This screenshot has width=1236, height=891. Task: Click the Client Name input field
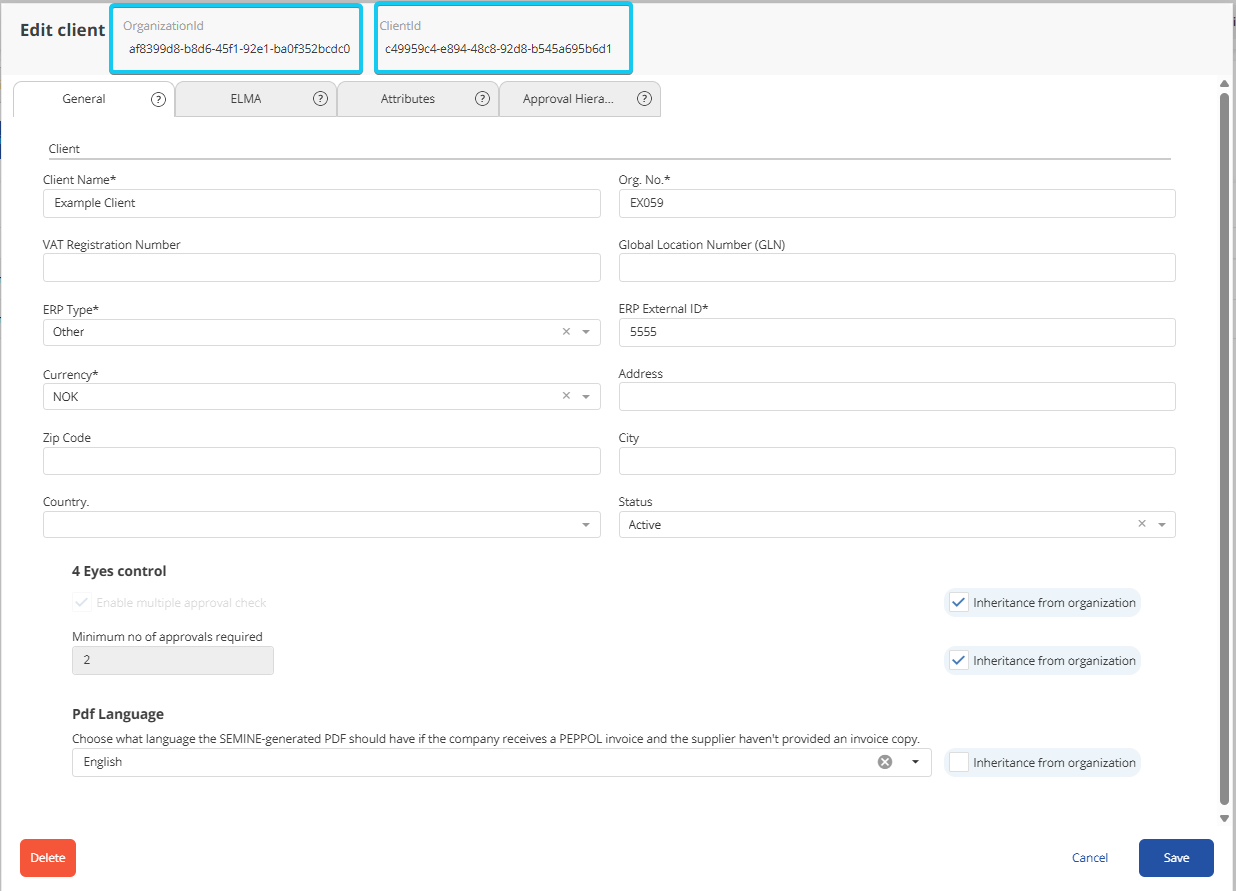coord(322,203)
